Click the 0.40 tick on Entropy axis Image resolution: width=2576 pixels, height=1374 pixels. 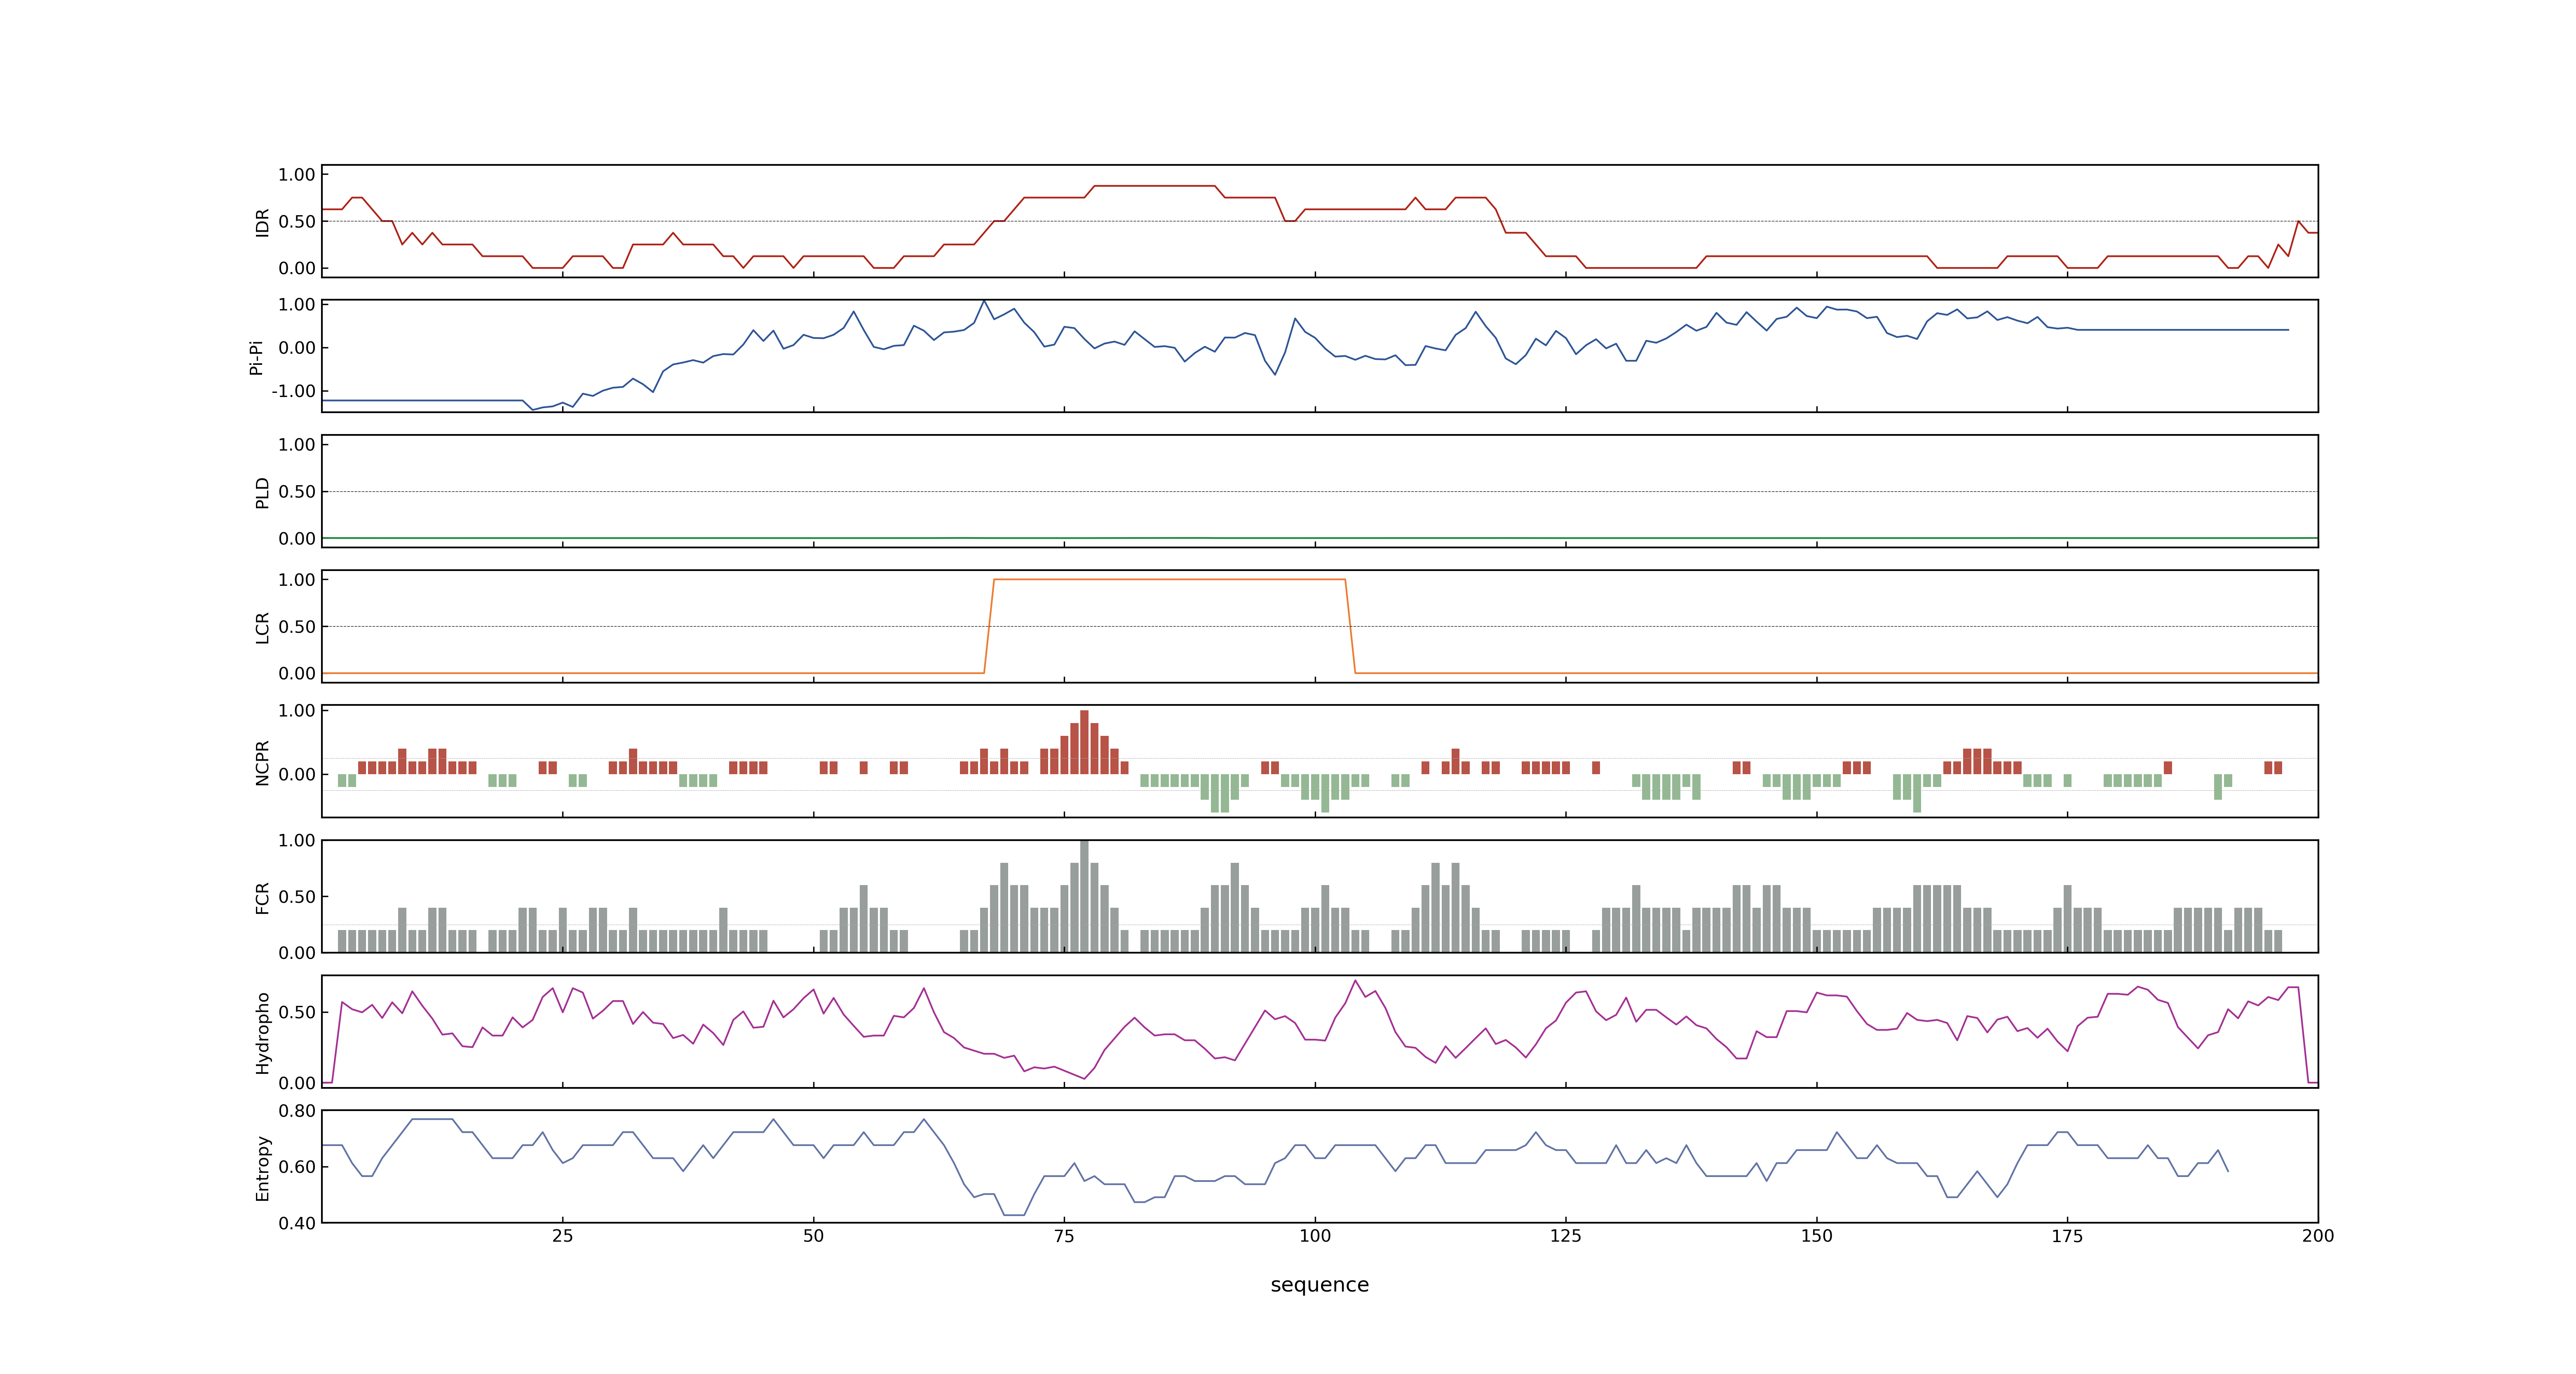[x=297, y=1223]
